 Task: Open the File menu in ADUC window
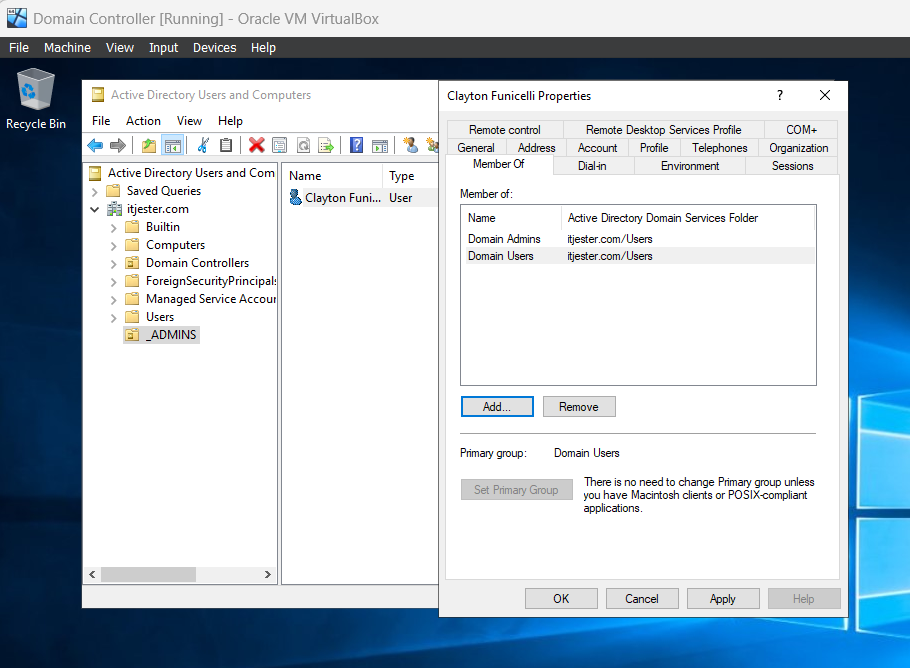[101, 121]
